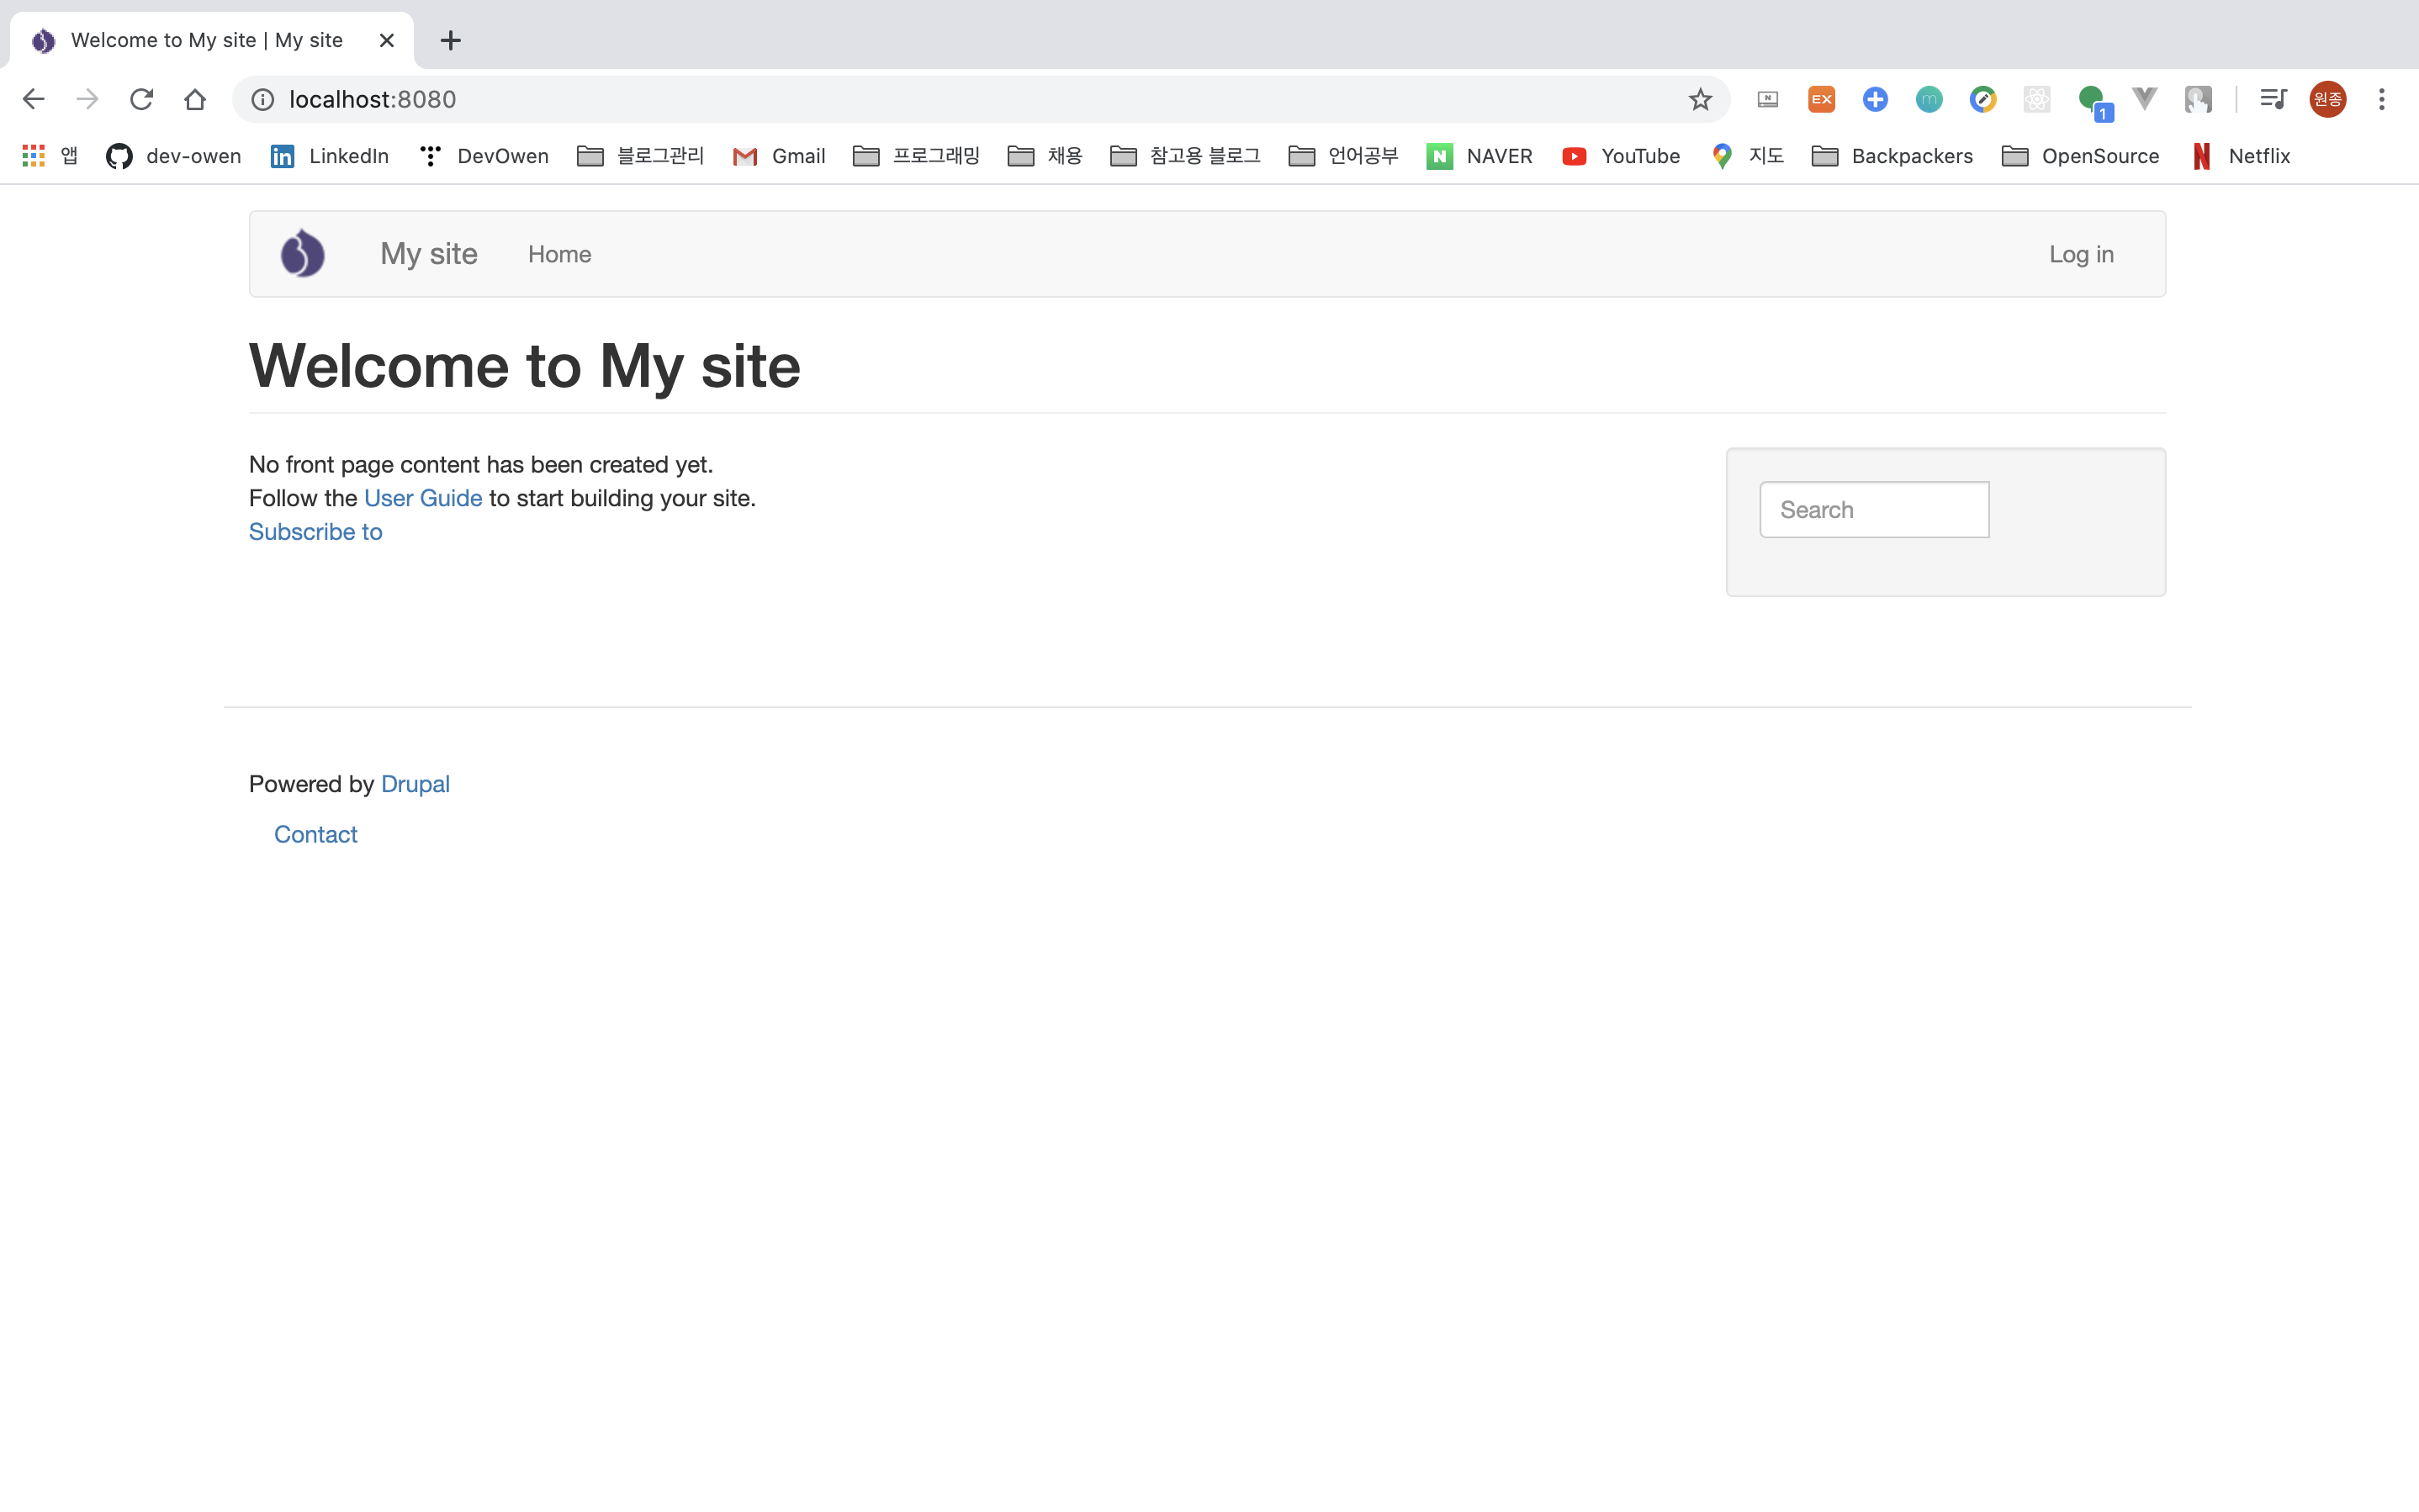This screenshot has height=1512, width=2419.
Task: Click the Contact footer link
Action: click(x=315, y=834)
